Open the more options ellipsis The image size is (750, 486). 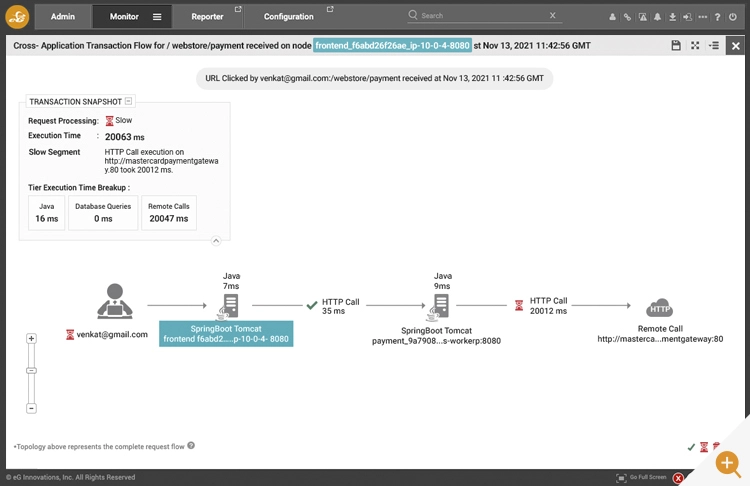pyautogui.click(x=703, y=17)
